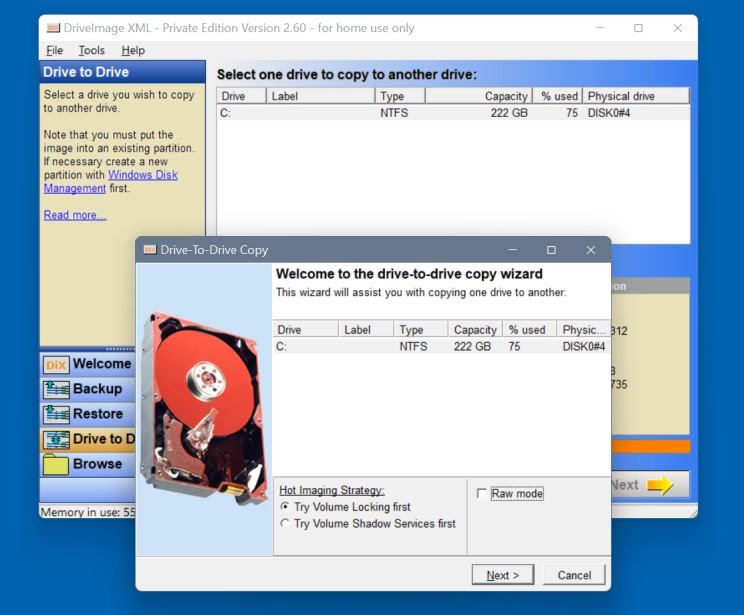
Task: Click the Restore icon in sidebar
Action: pos(56,414)
